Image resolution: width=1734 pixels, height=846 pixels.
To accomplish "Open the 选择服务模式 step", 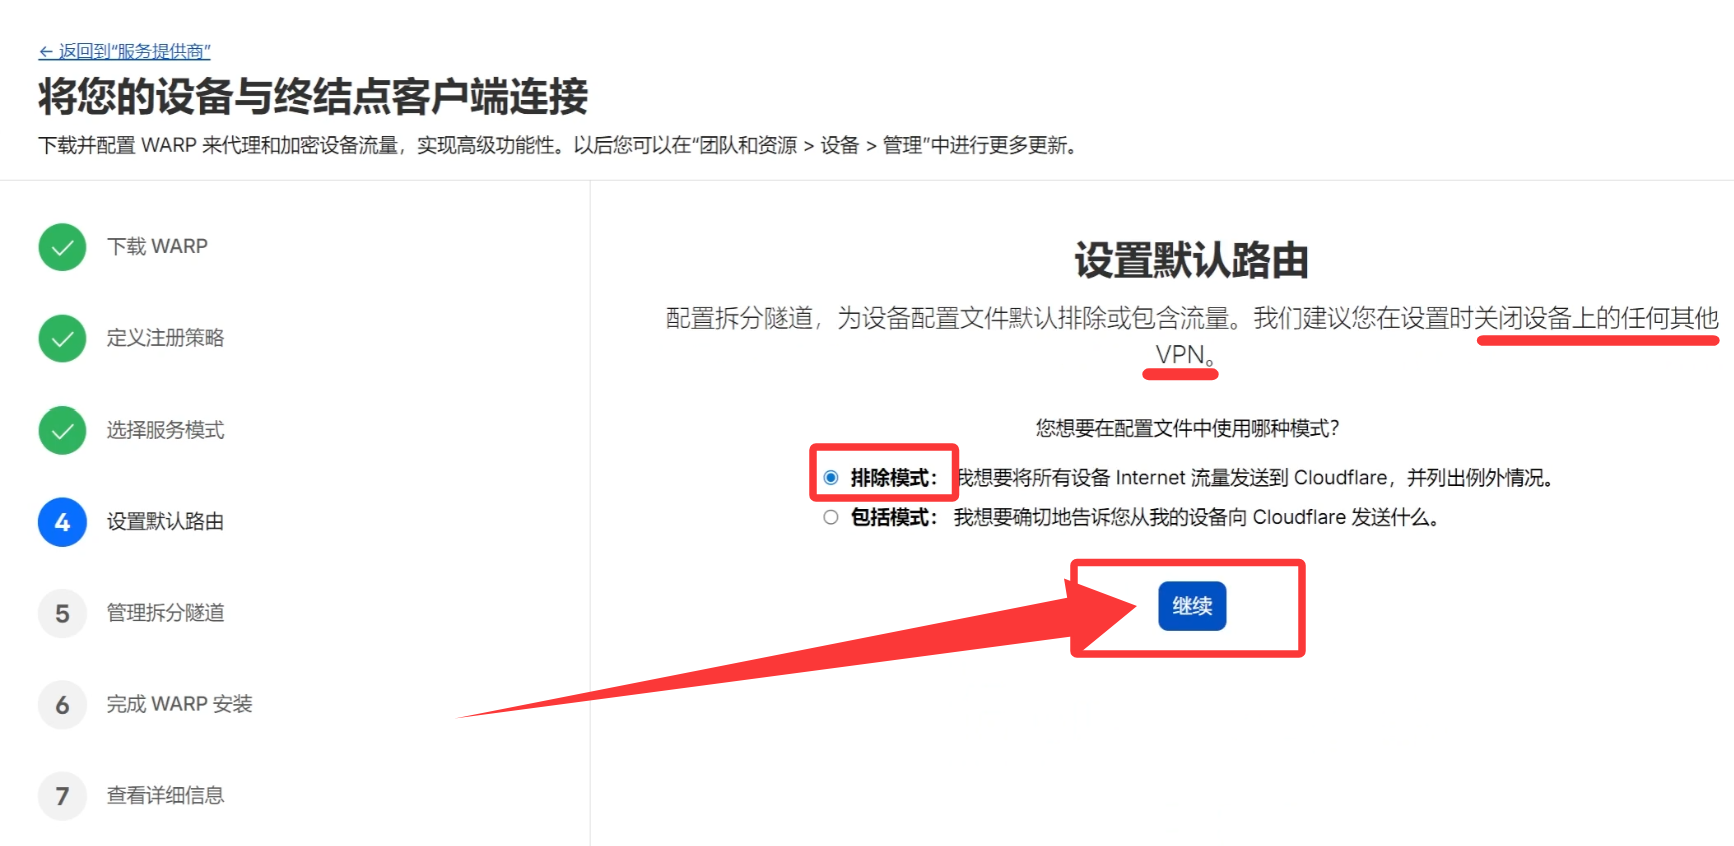I will pos(165,430).
